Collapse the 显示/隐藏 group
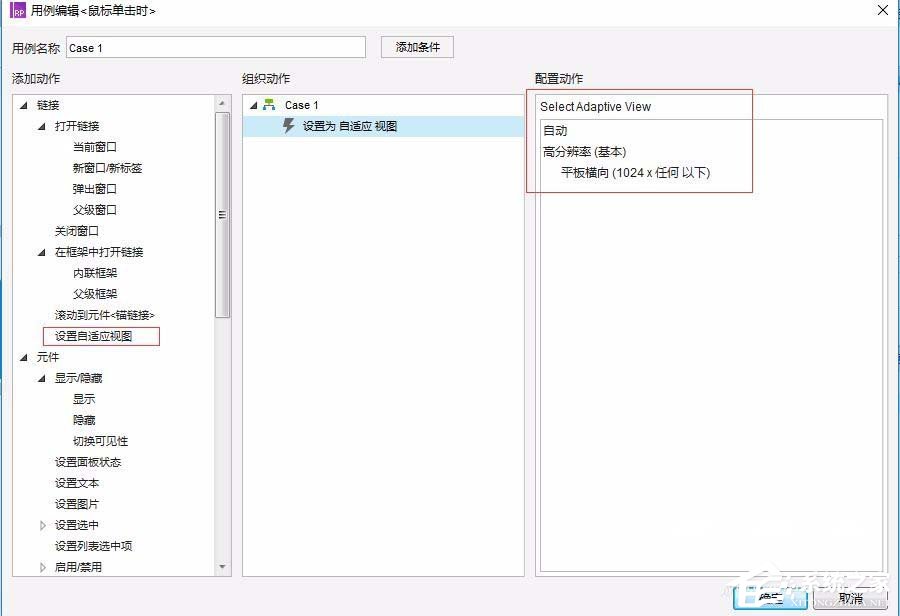Image resolution: width=900 pixels, height=616 pixels. tap(42, 378)
